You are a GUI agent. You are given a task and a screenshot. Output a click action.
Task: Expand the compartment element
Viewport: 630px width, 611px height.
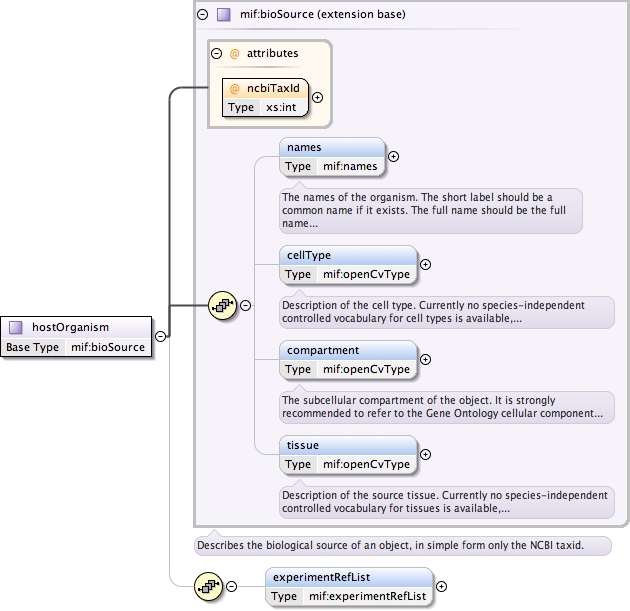coord(425,359)
